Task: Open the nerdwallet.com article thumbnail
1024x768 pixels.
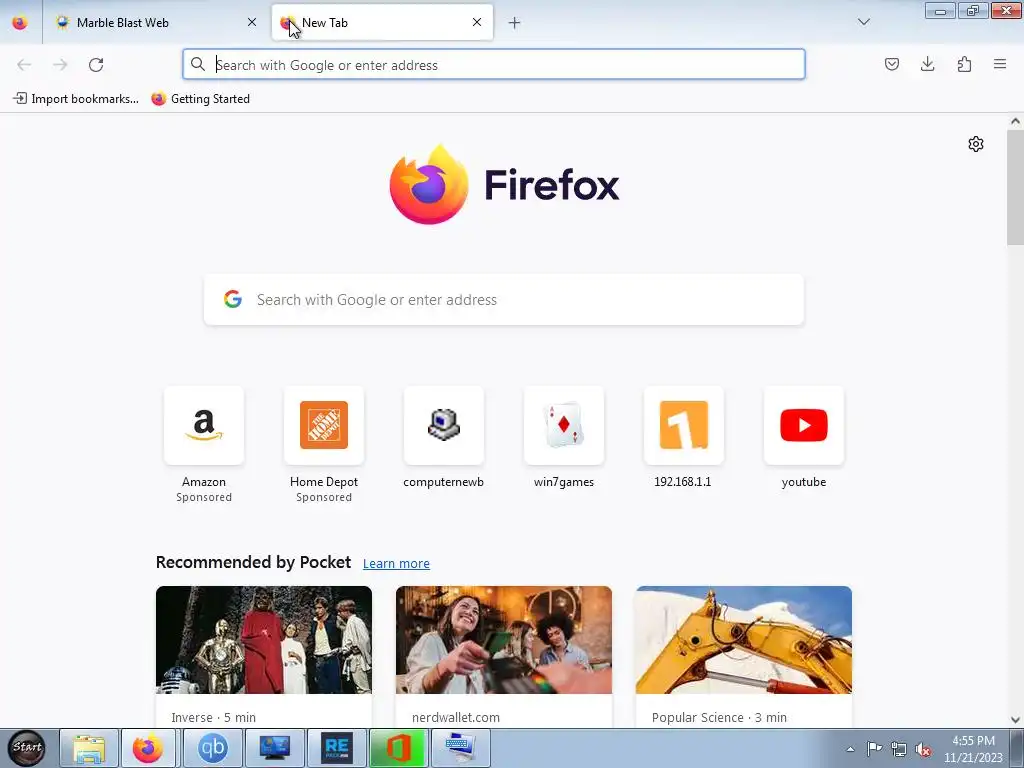Action: pyautogui.click(x=504, y=640)
